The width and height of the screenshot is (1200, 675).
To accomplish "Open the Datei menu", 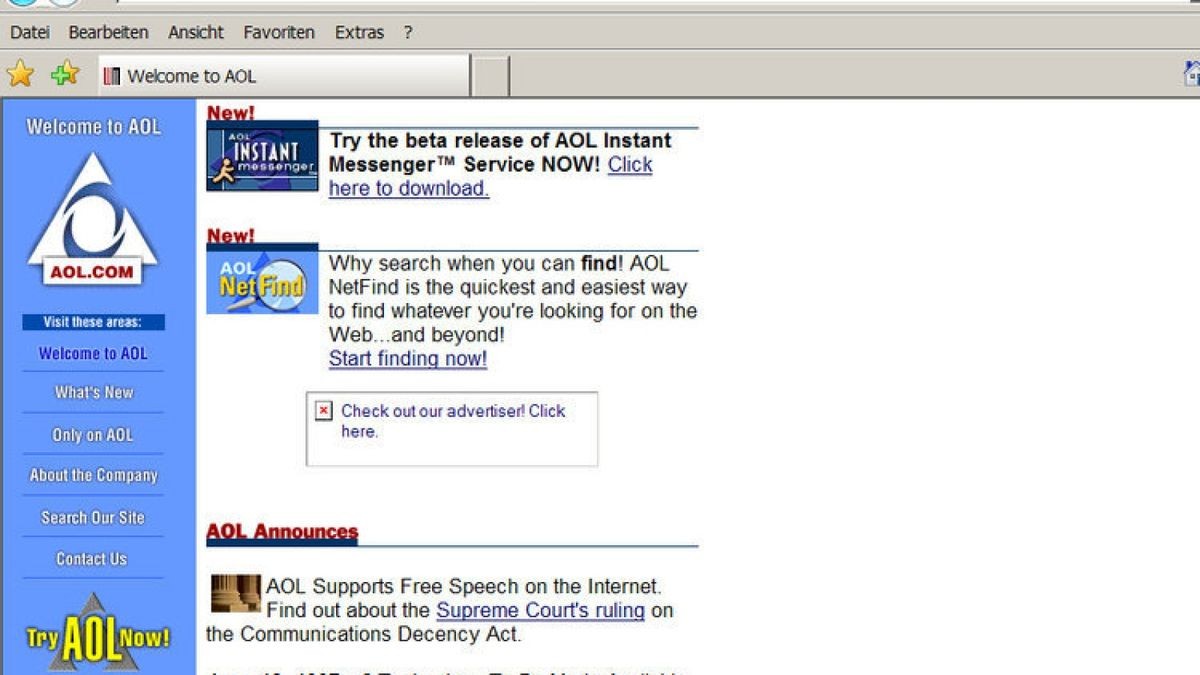I will click(x=29, y=32).
